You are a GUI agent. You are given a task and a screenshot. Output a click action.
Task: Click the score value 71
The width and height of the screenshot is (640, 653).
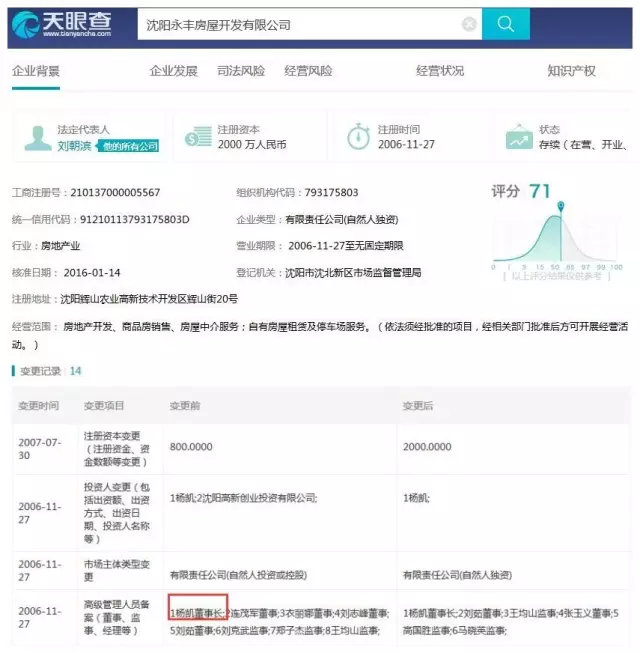coord(540,192)
